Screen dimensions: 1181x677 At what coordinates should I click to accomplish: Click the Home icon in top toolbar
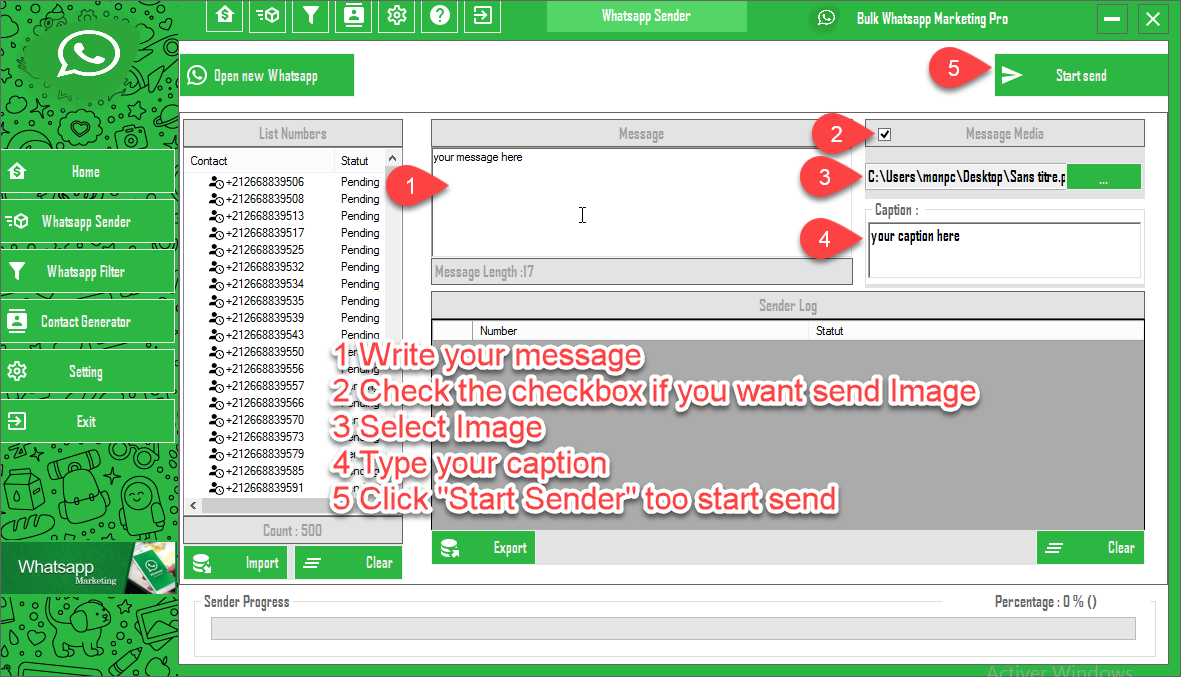pos(225,16)
